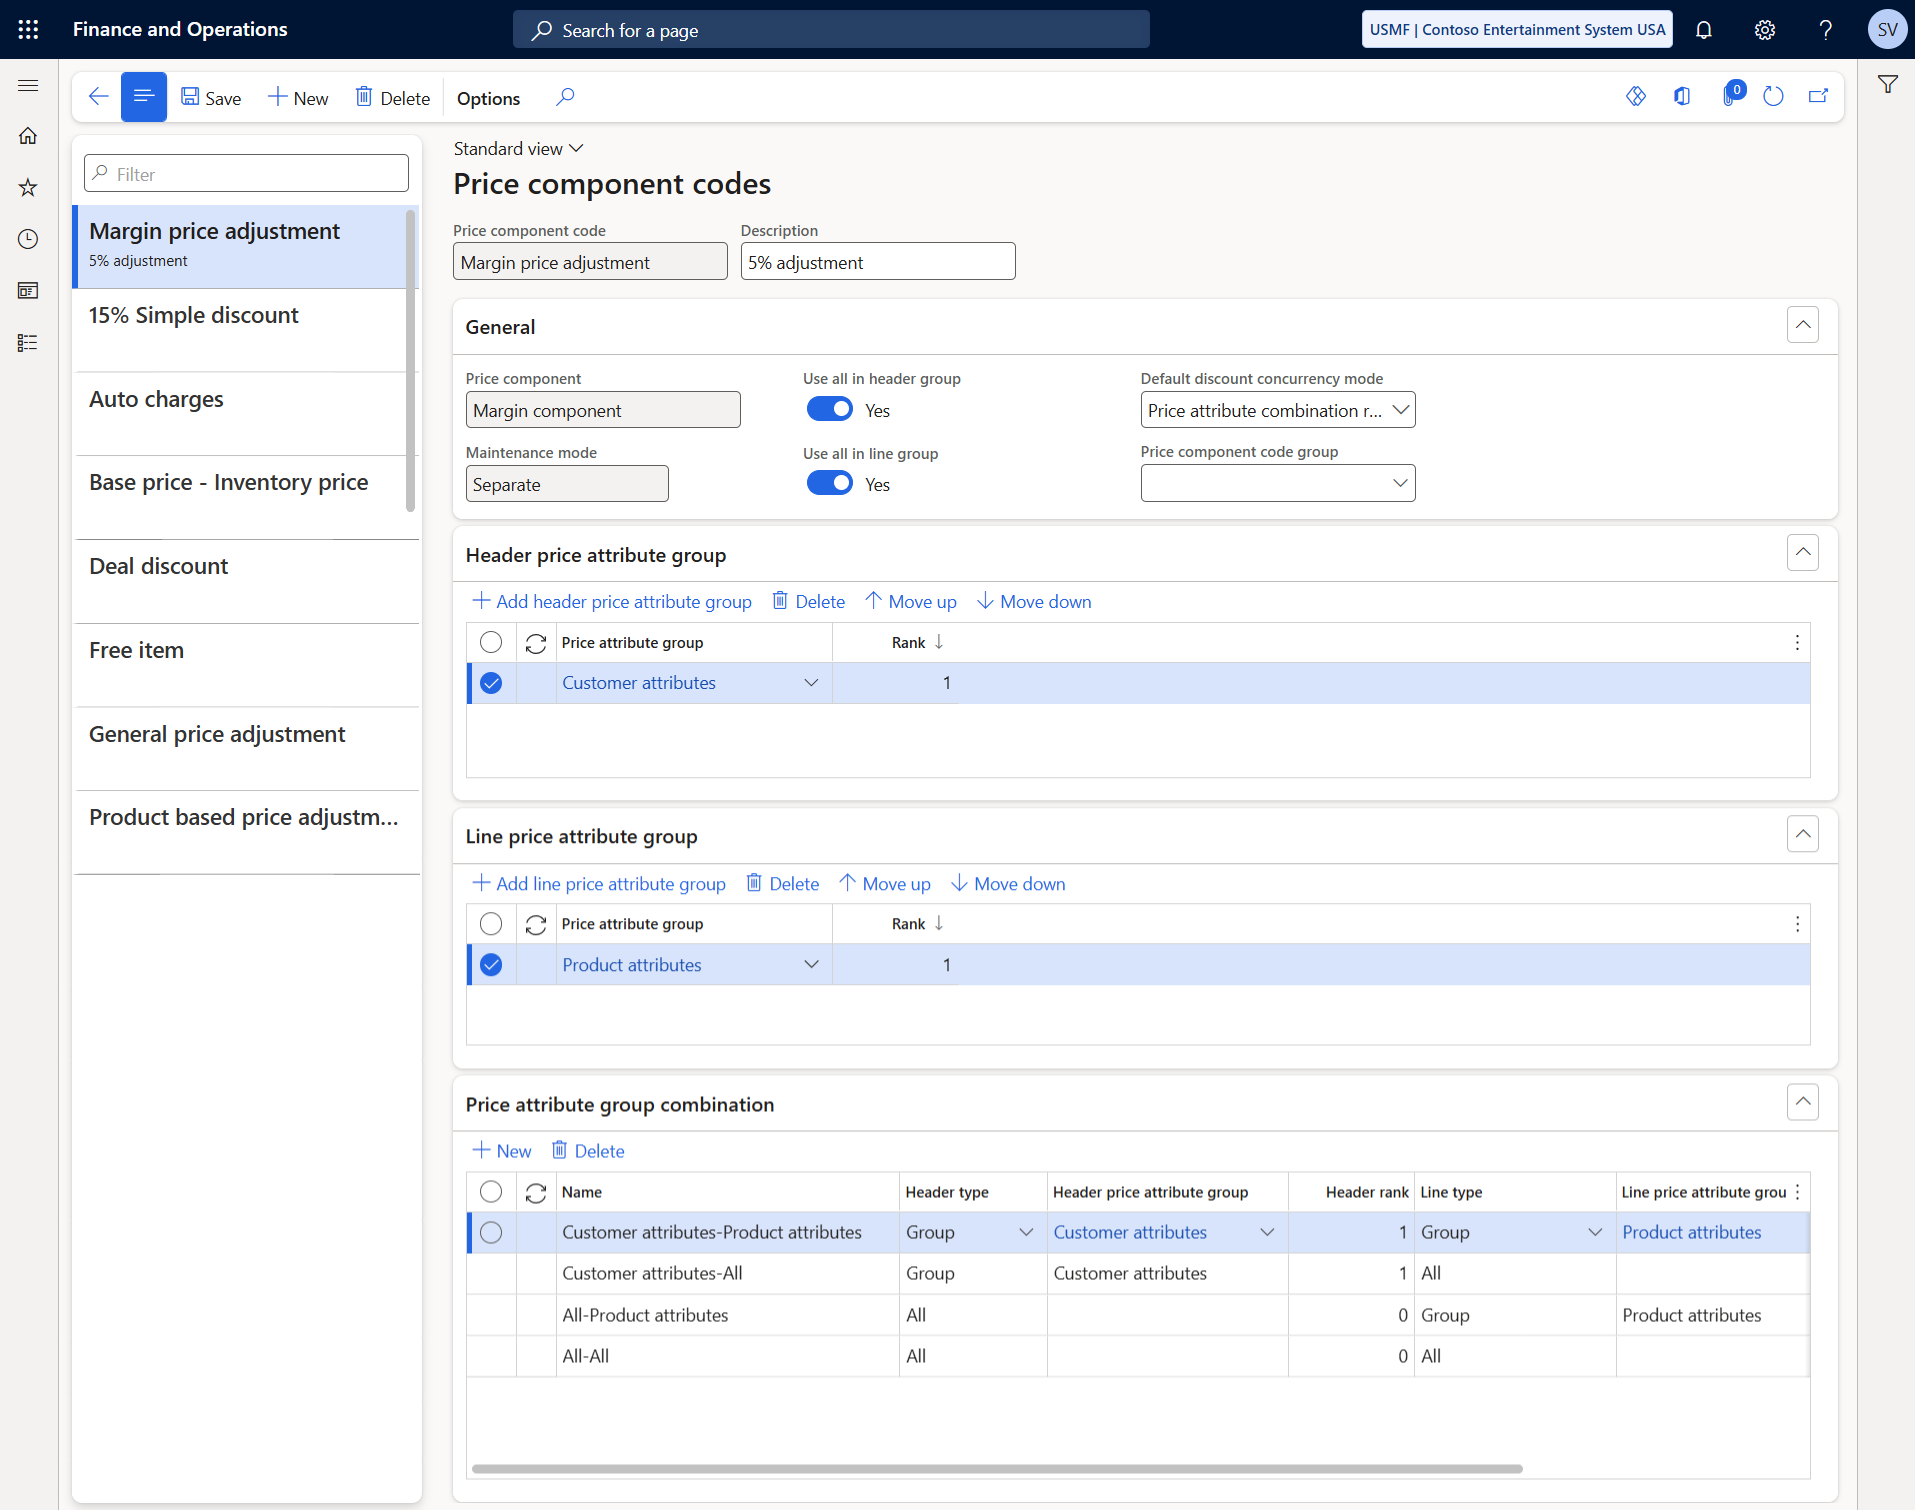Open the Standard view dropdown
1915x1510 pixels.
point(518,149)
